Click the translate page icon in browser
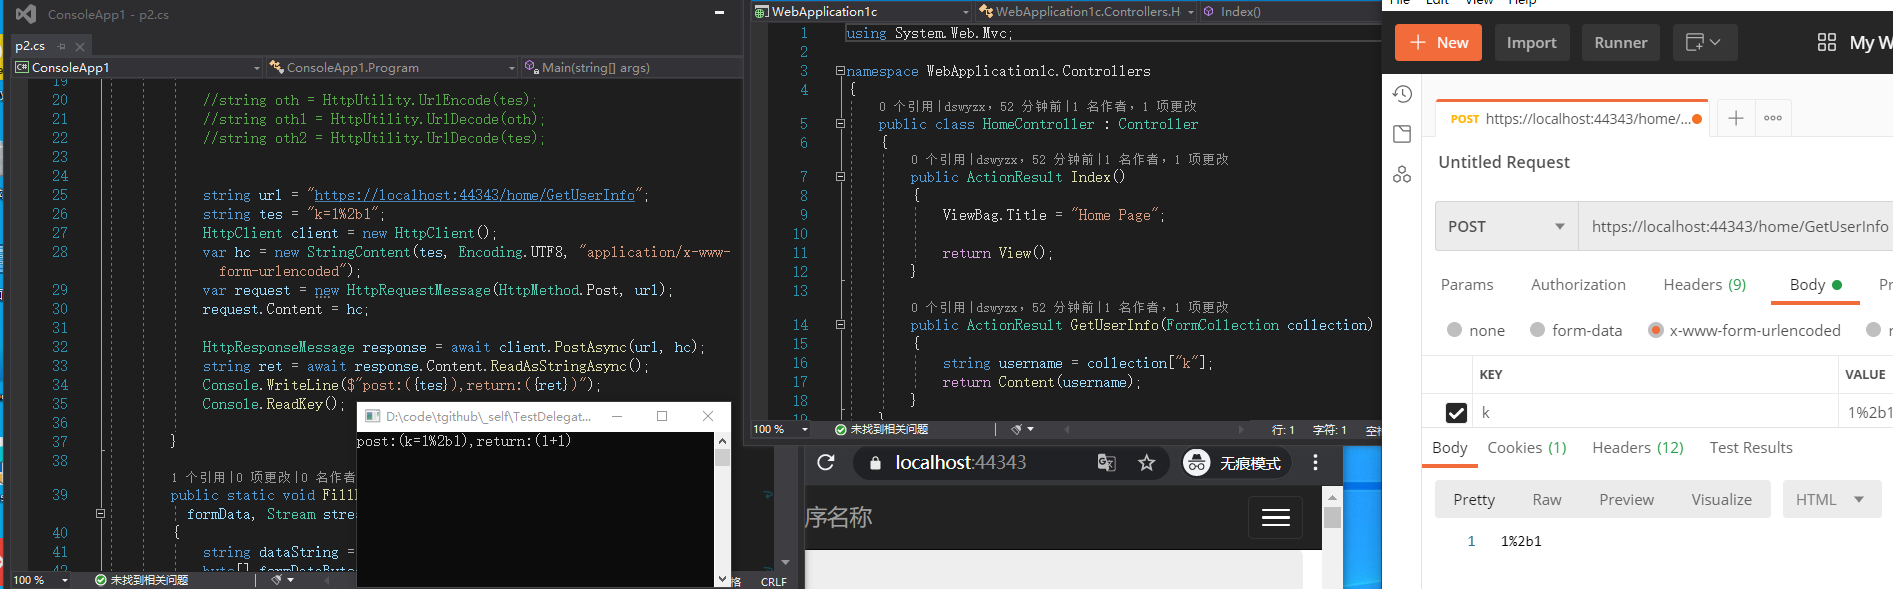Viewport: 1893px width, 589px height. click(x=1106, y=462)
